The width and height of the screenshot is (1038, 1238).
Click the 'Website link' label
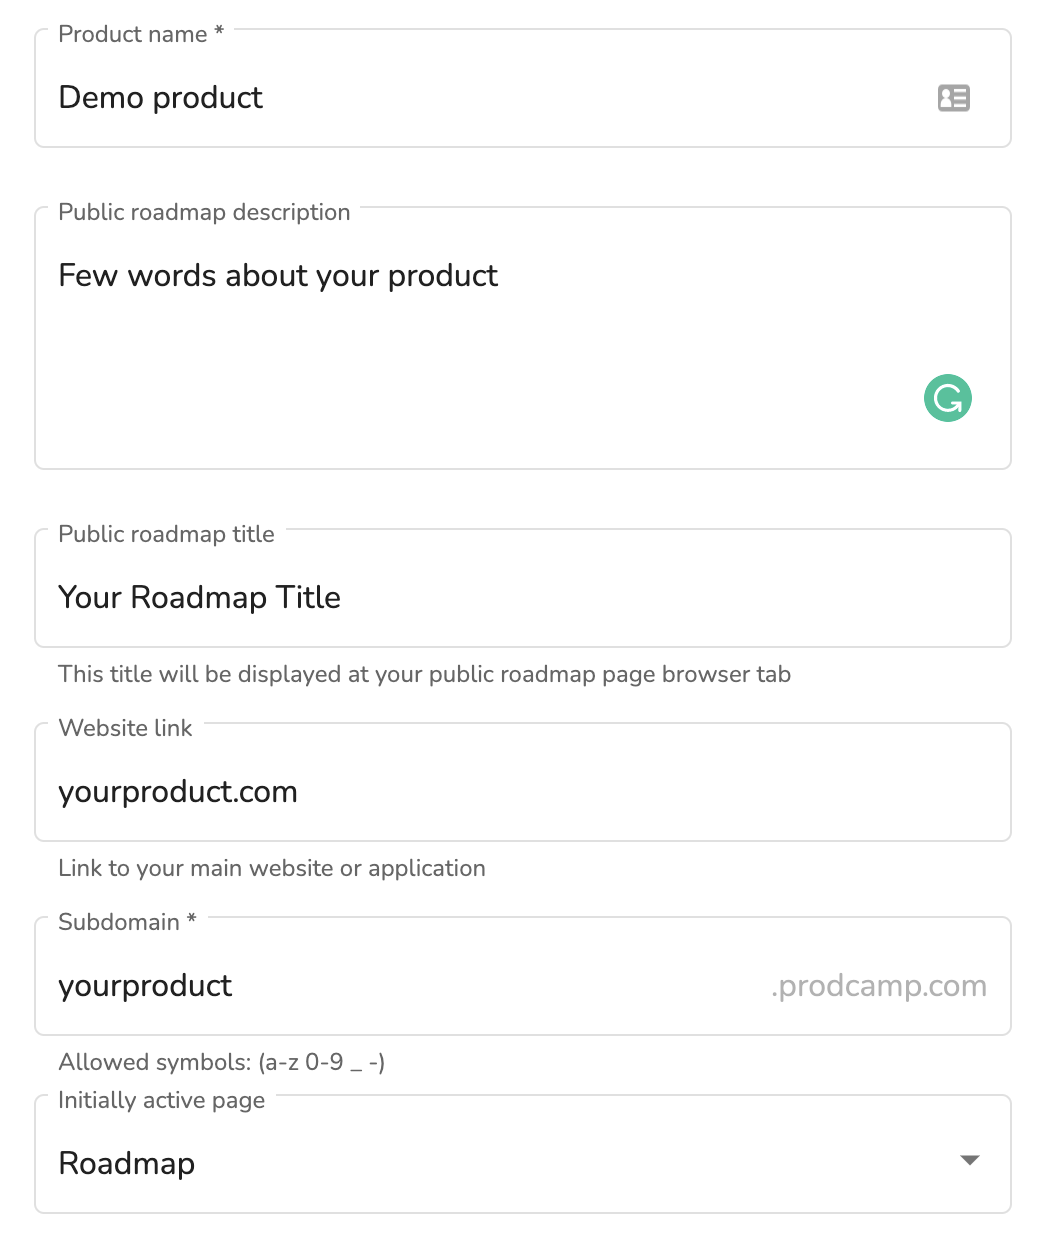tap(125, 728)
